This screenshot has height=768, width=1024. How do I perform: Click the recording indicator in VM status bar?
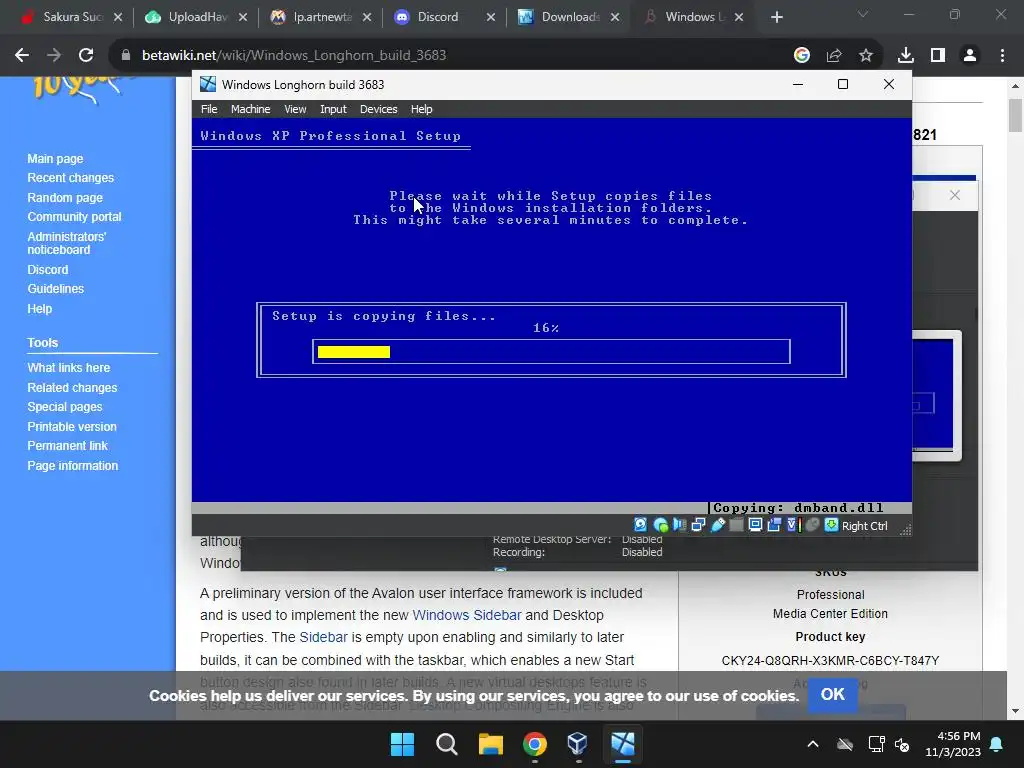click(x=775, y=525)
